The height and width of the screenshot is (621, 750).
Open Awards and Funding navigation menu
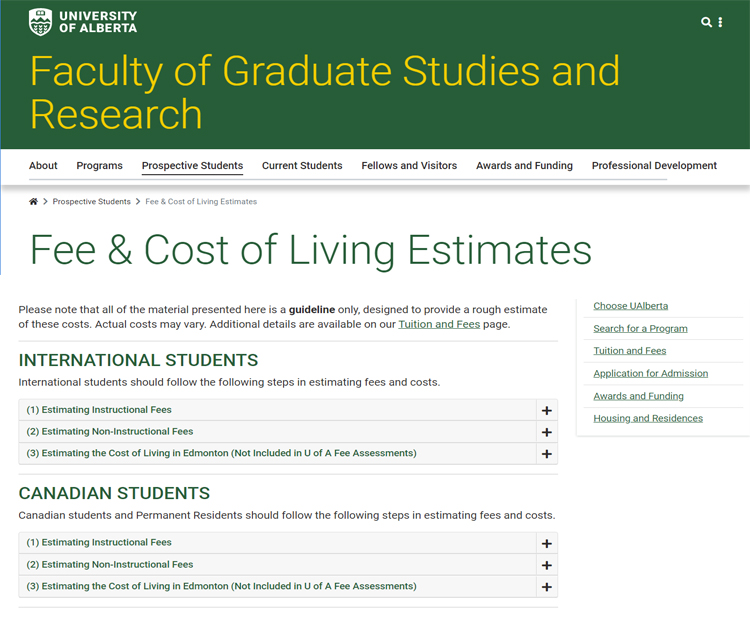click(x=524, y=166)
